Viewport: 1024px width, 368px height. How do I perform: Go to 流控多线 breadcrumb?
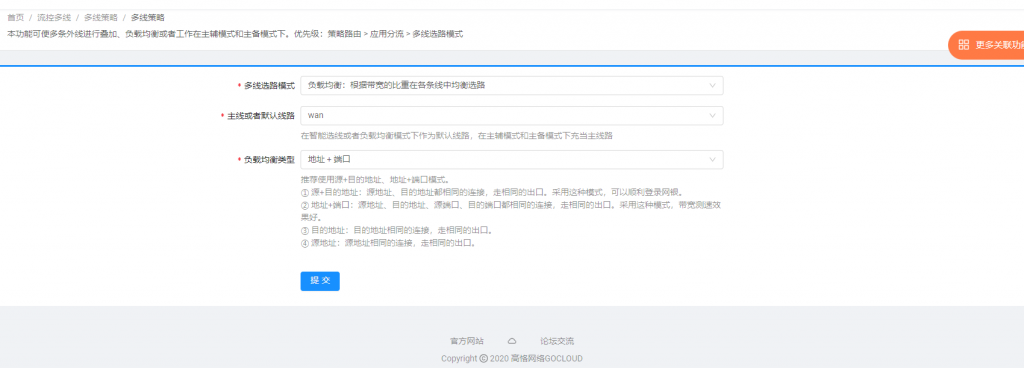(54, 18)
